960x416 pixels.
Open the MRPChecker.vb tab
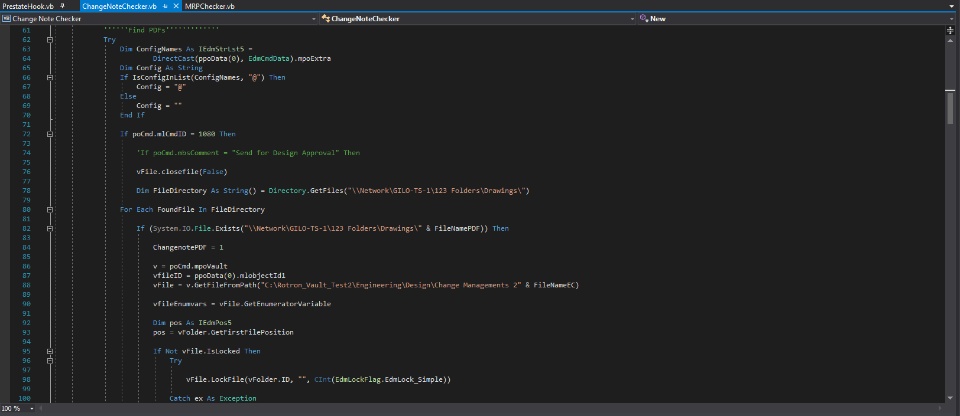(210, 6)
